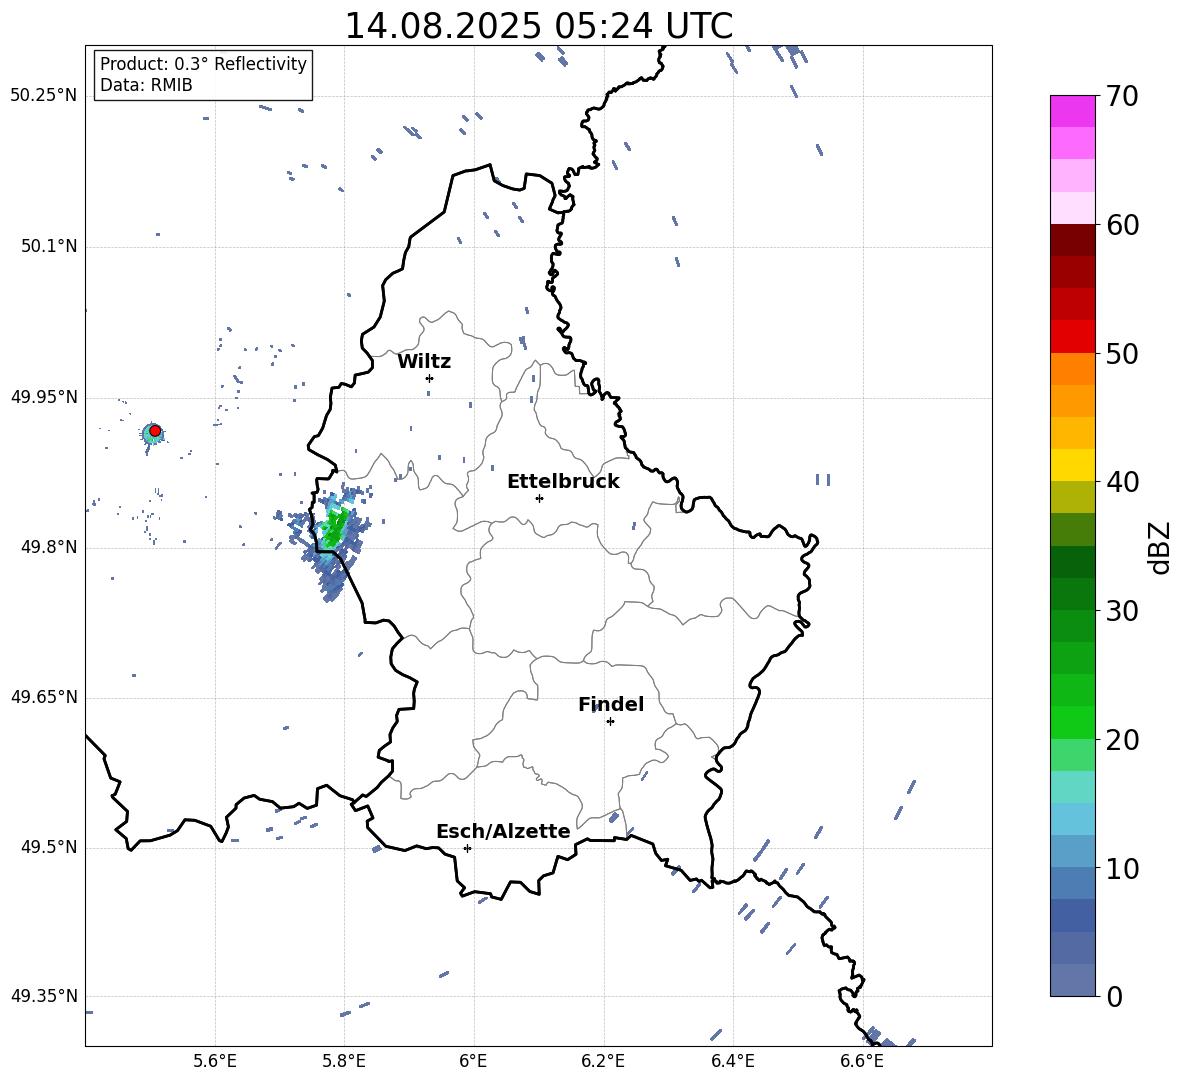Click the Wiltz cross marker

coord(429,378)
